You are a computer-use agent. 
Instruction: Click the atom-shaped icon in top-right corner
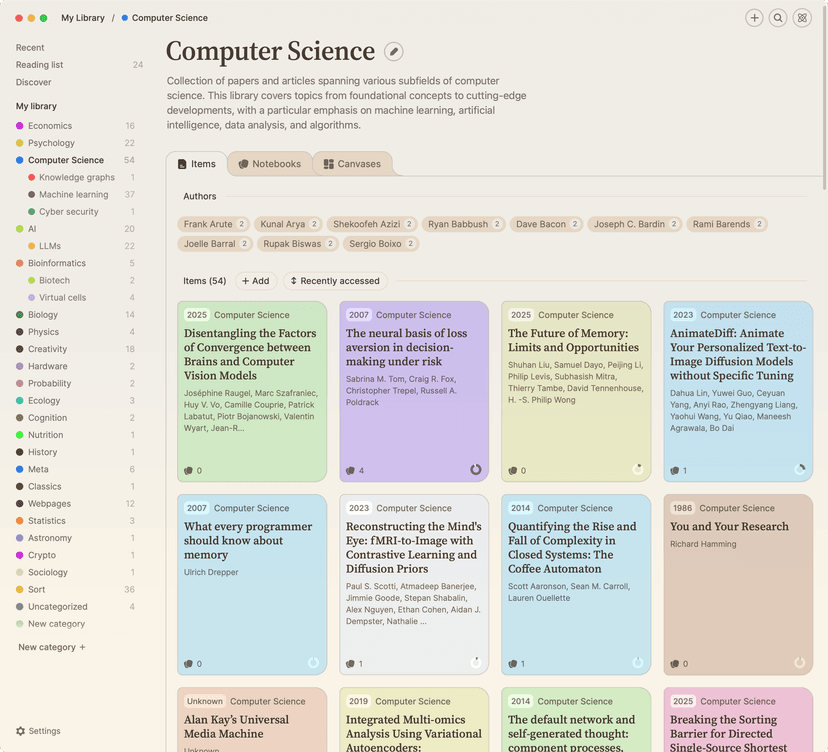[801, 18]
